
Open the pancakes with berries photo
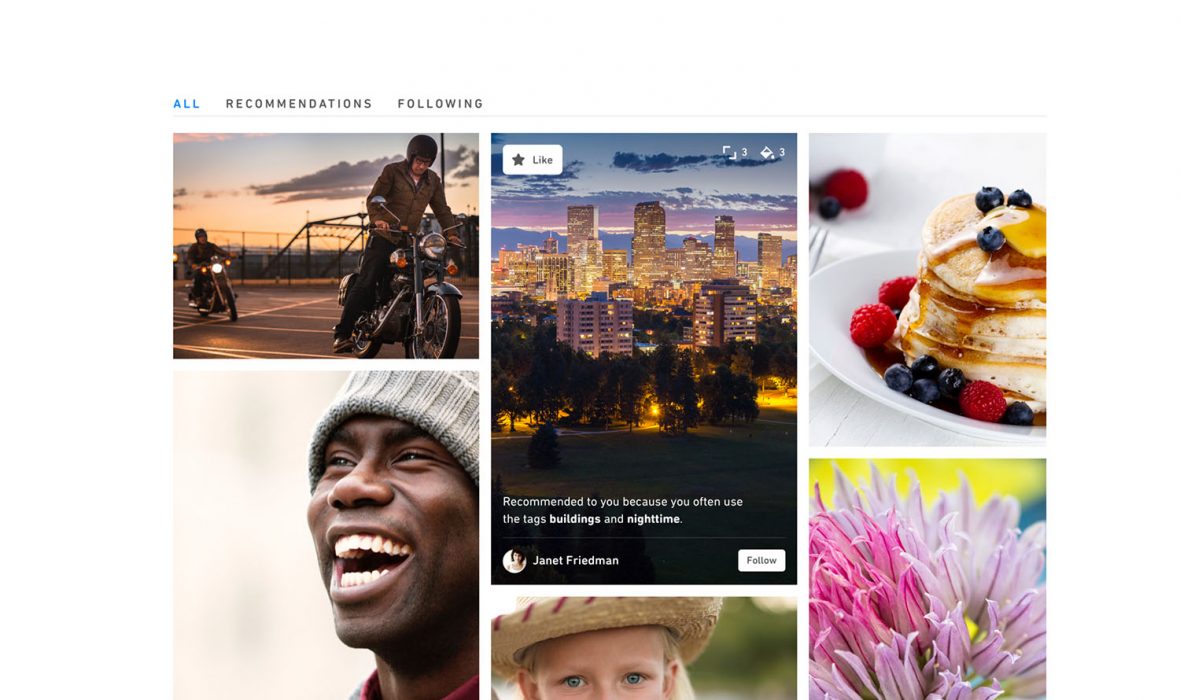click(x=927, y=290)
